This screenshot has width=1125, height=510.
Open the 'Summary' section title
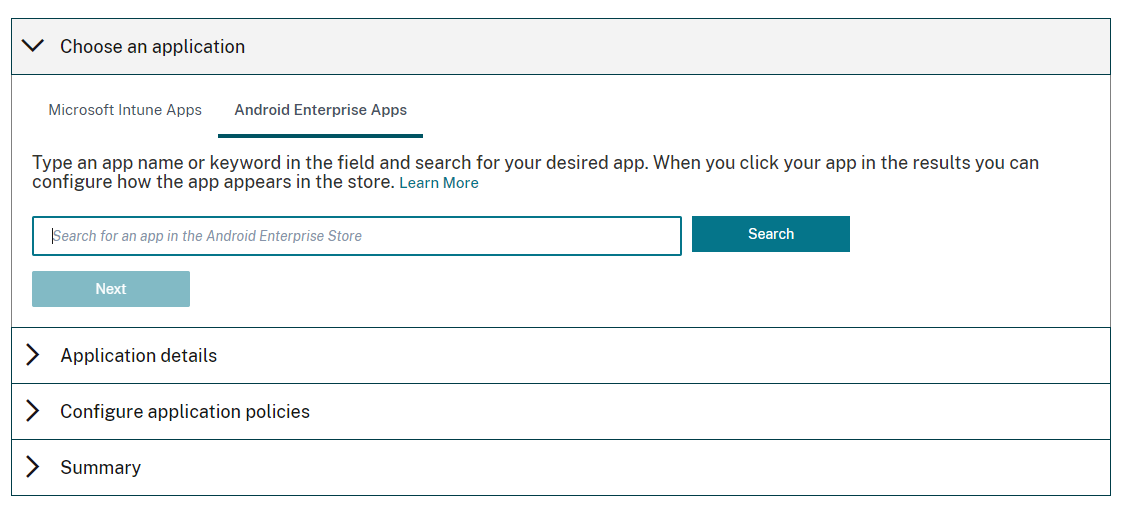pyautogui.click(x=100, y=468)
